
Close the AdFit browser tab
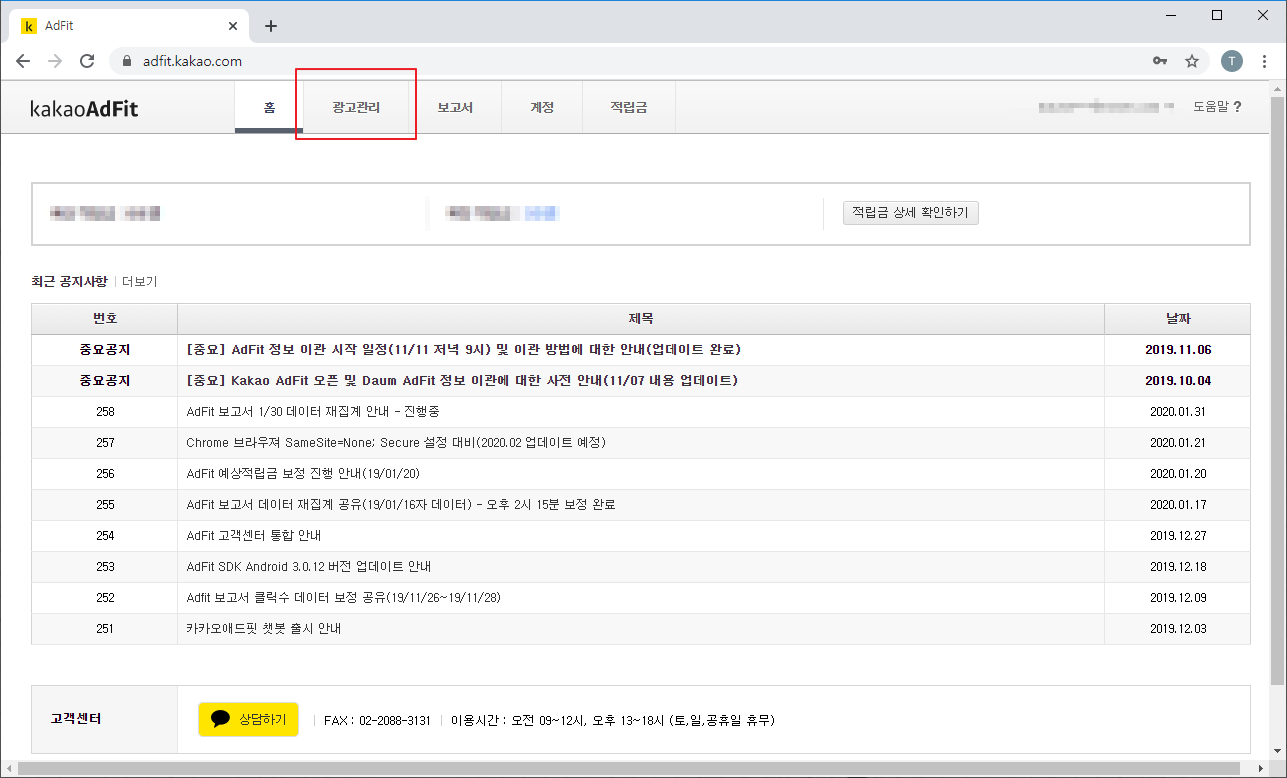pos(234,26)
